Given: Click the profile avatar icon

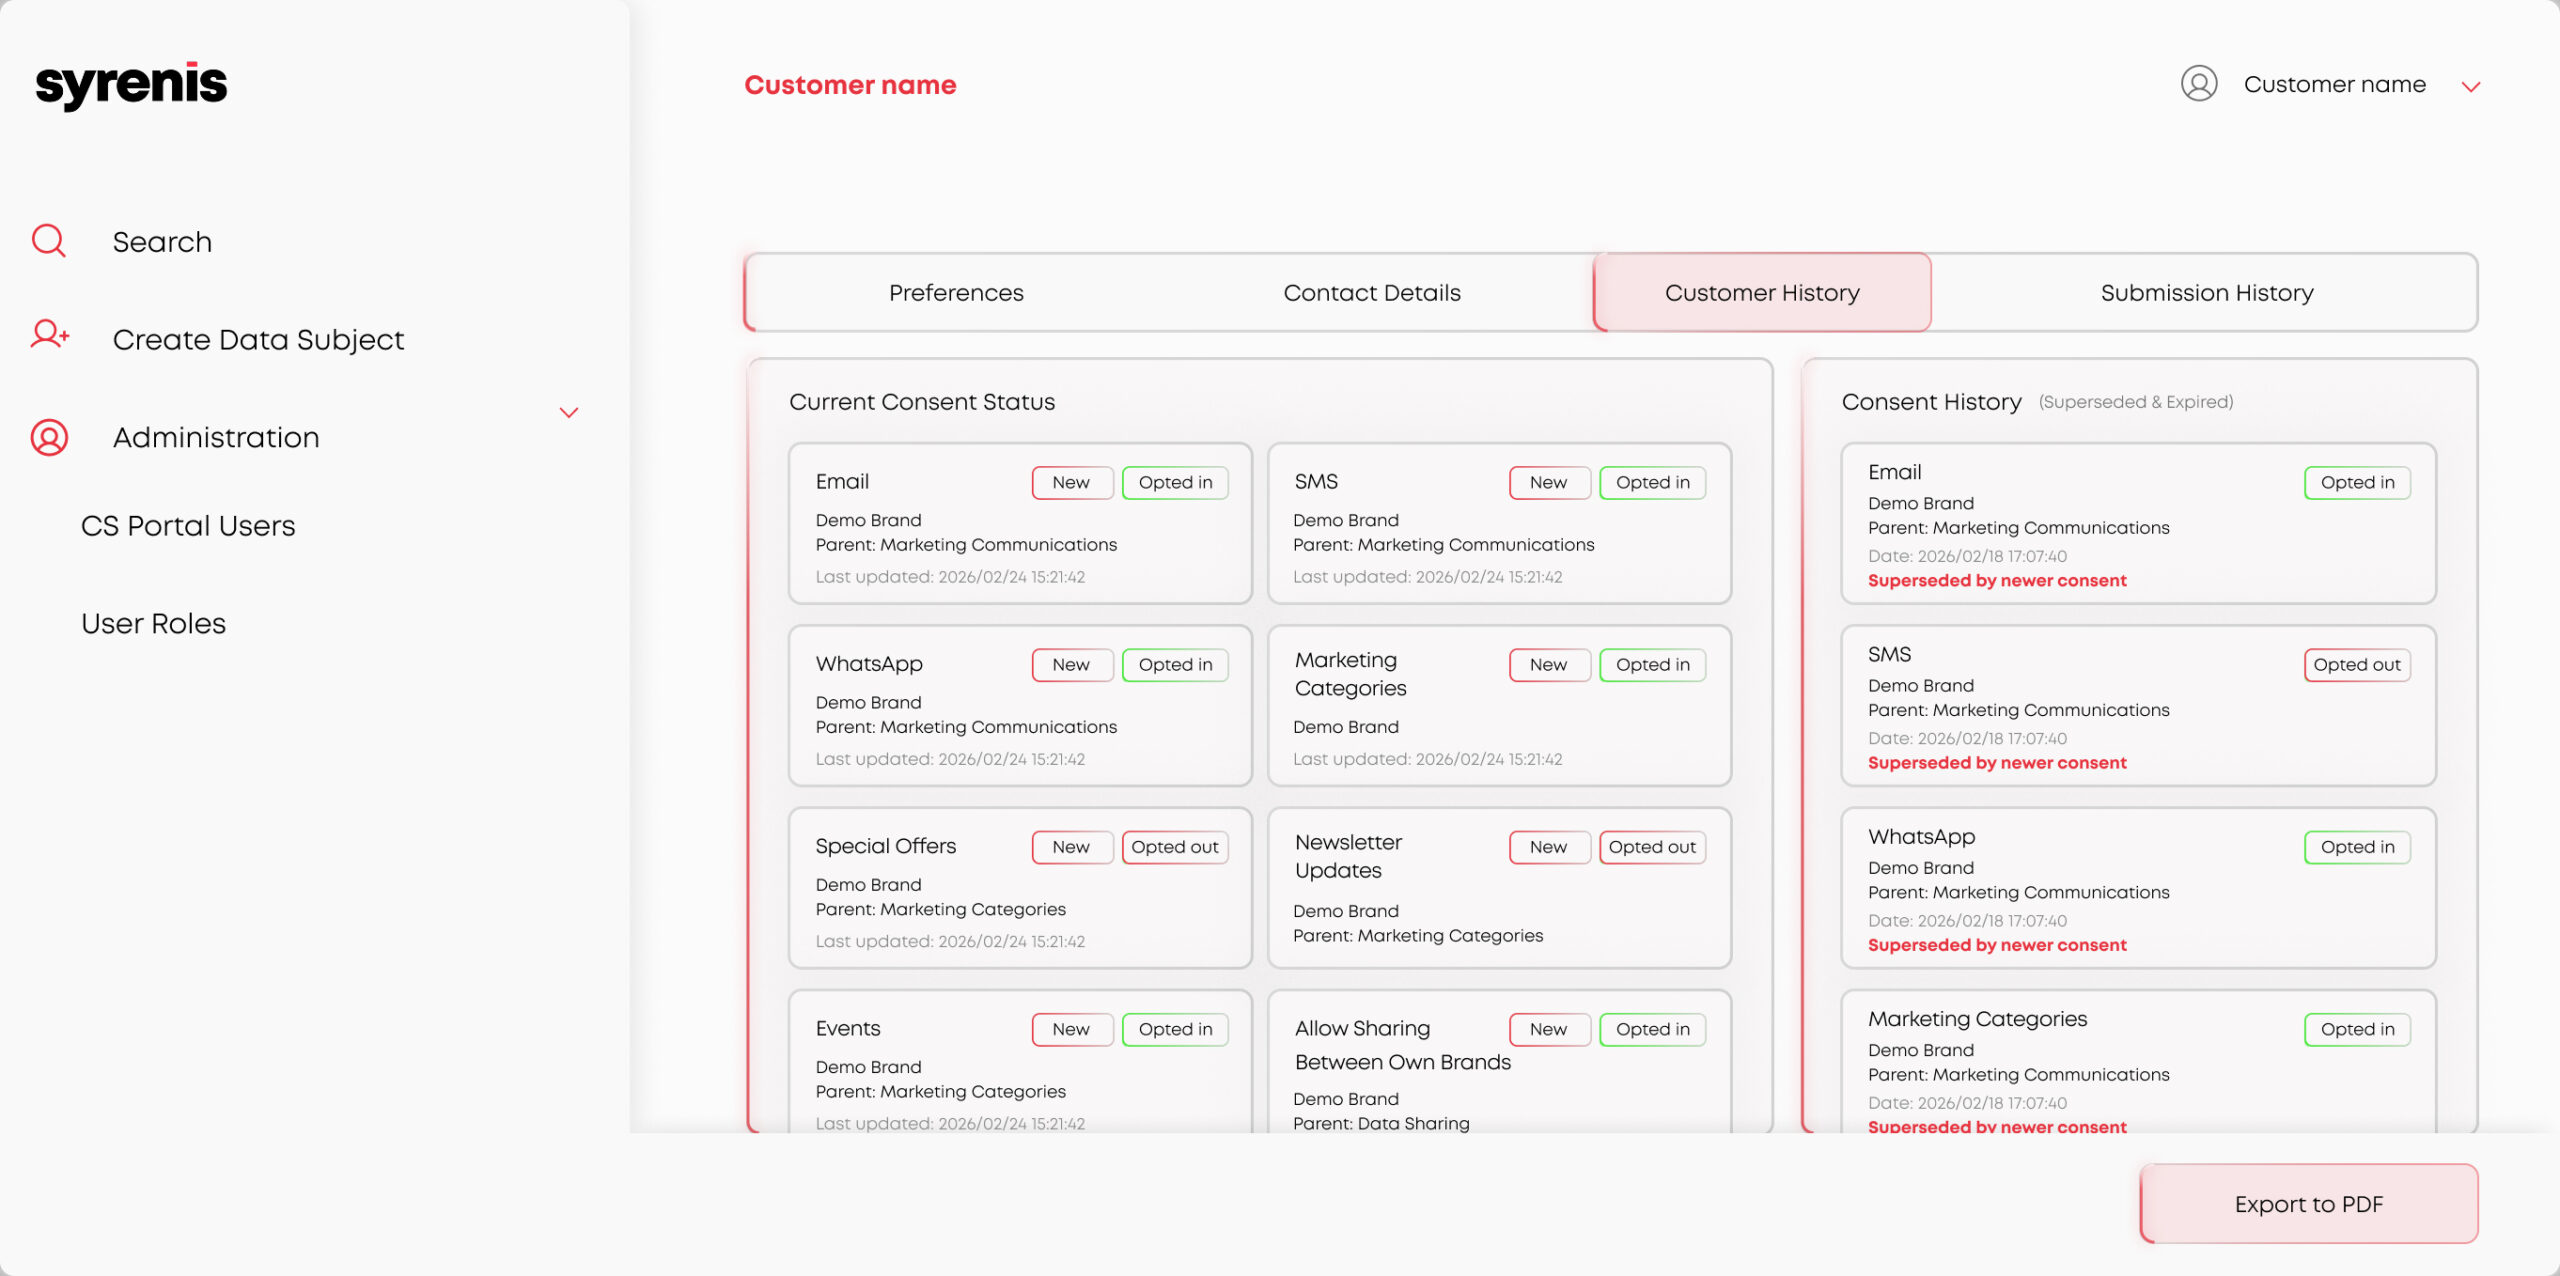Looking at the screenshot, I should tap(2198, 84).
